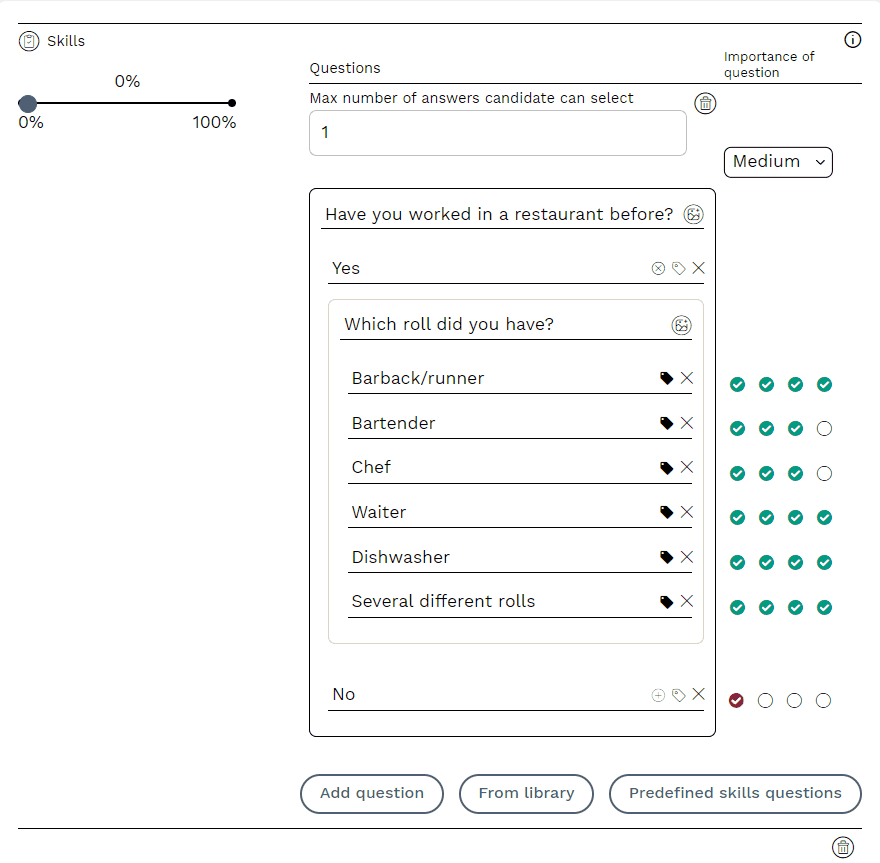Select the second radio circle in the No row

pos(766,701)
